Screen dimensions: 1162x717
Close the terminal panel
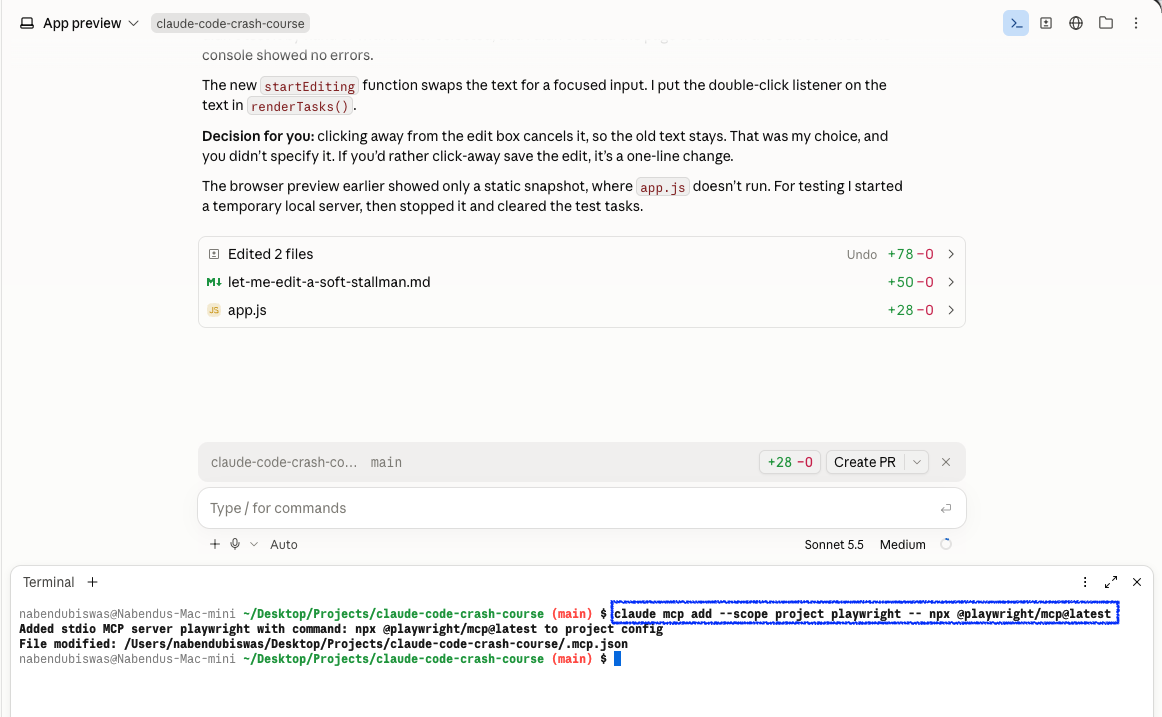coord(1137,582)
